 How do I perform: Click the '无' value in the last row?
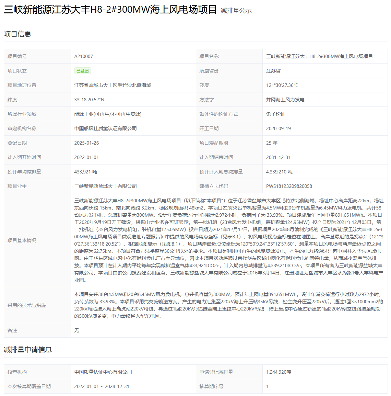point(77,330)
